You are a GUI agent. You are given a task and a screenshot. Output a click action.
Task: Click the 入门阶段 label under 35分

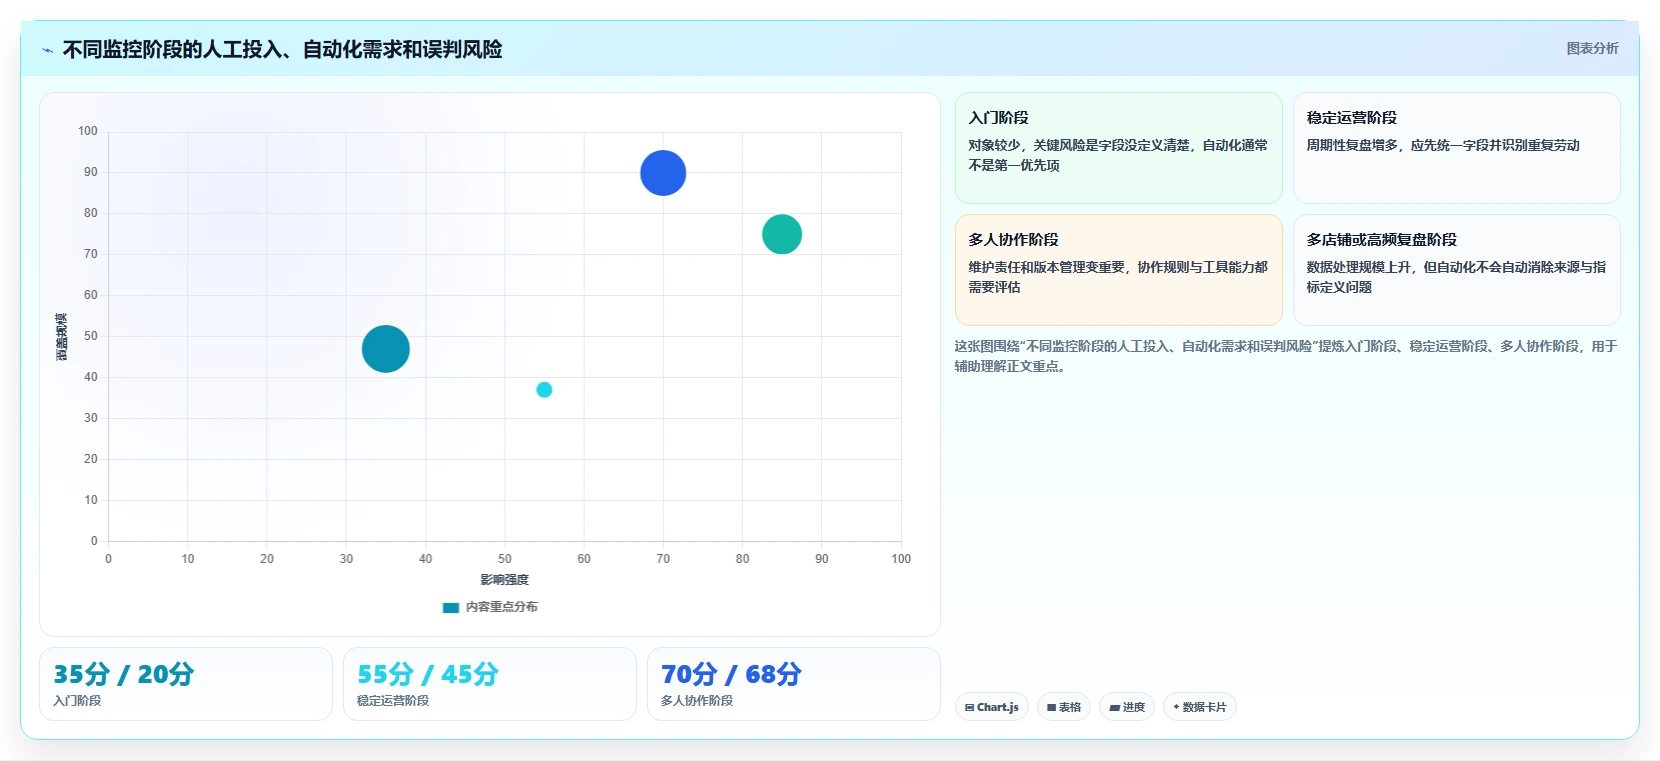(x=77, y=701)
